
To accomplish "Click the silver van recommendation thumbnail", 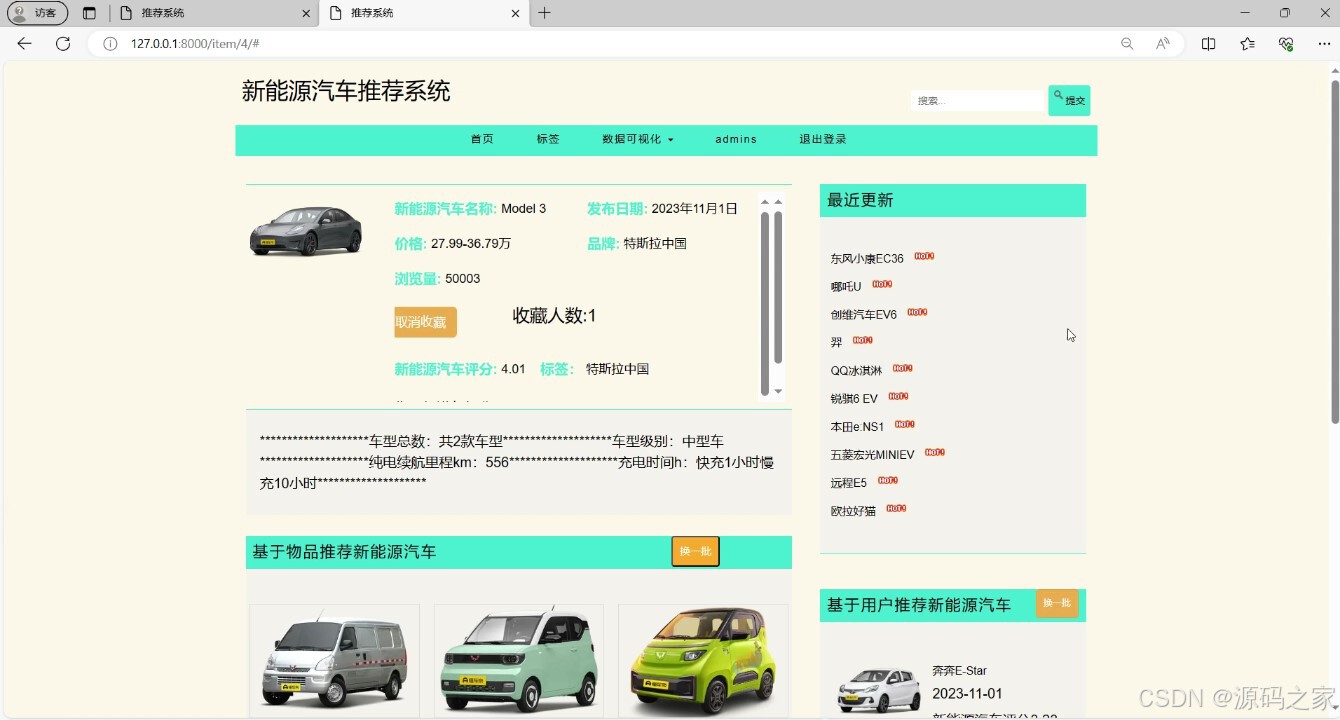I will [x=335, y=661].
